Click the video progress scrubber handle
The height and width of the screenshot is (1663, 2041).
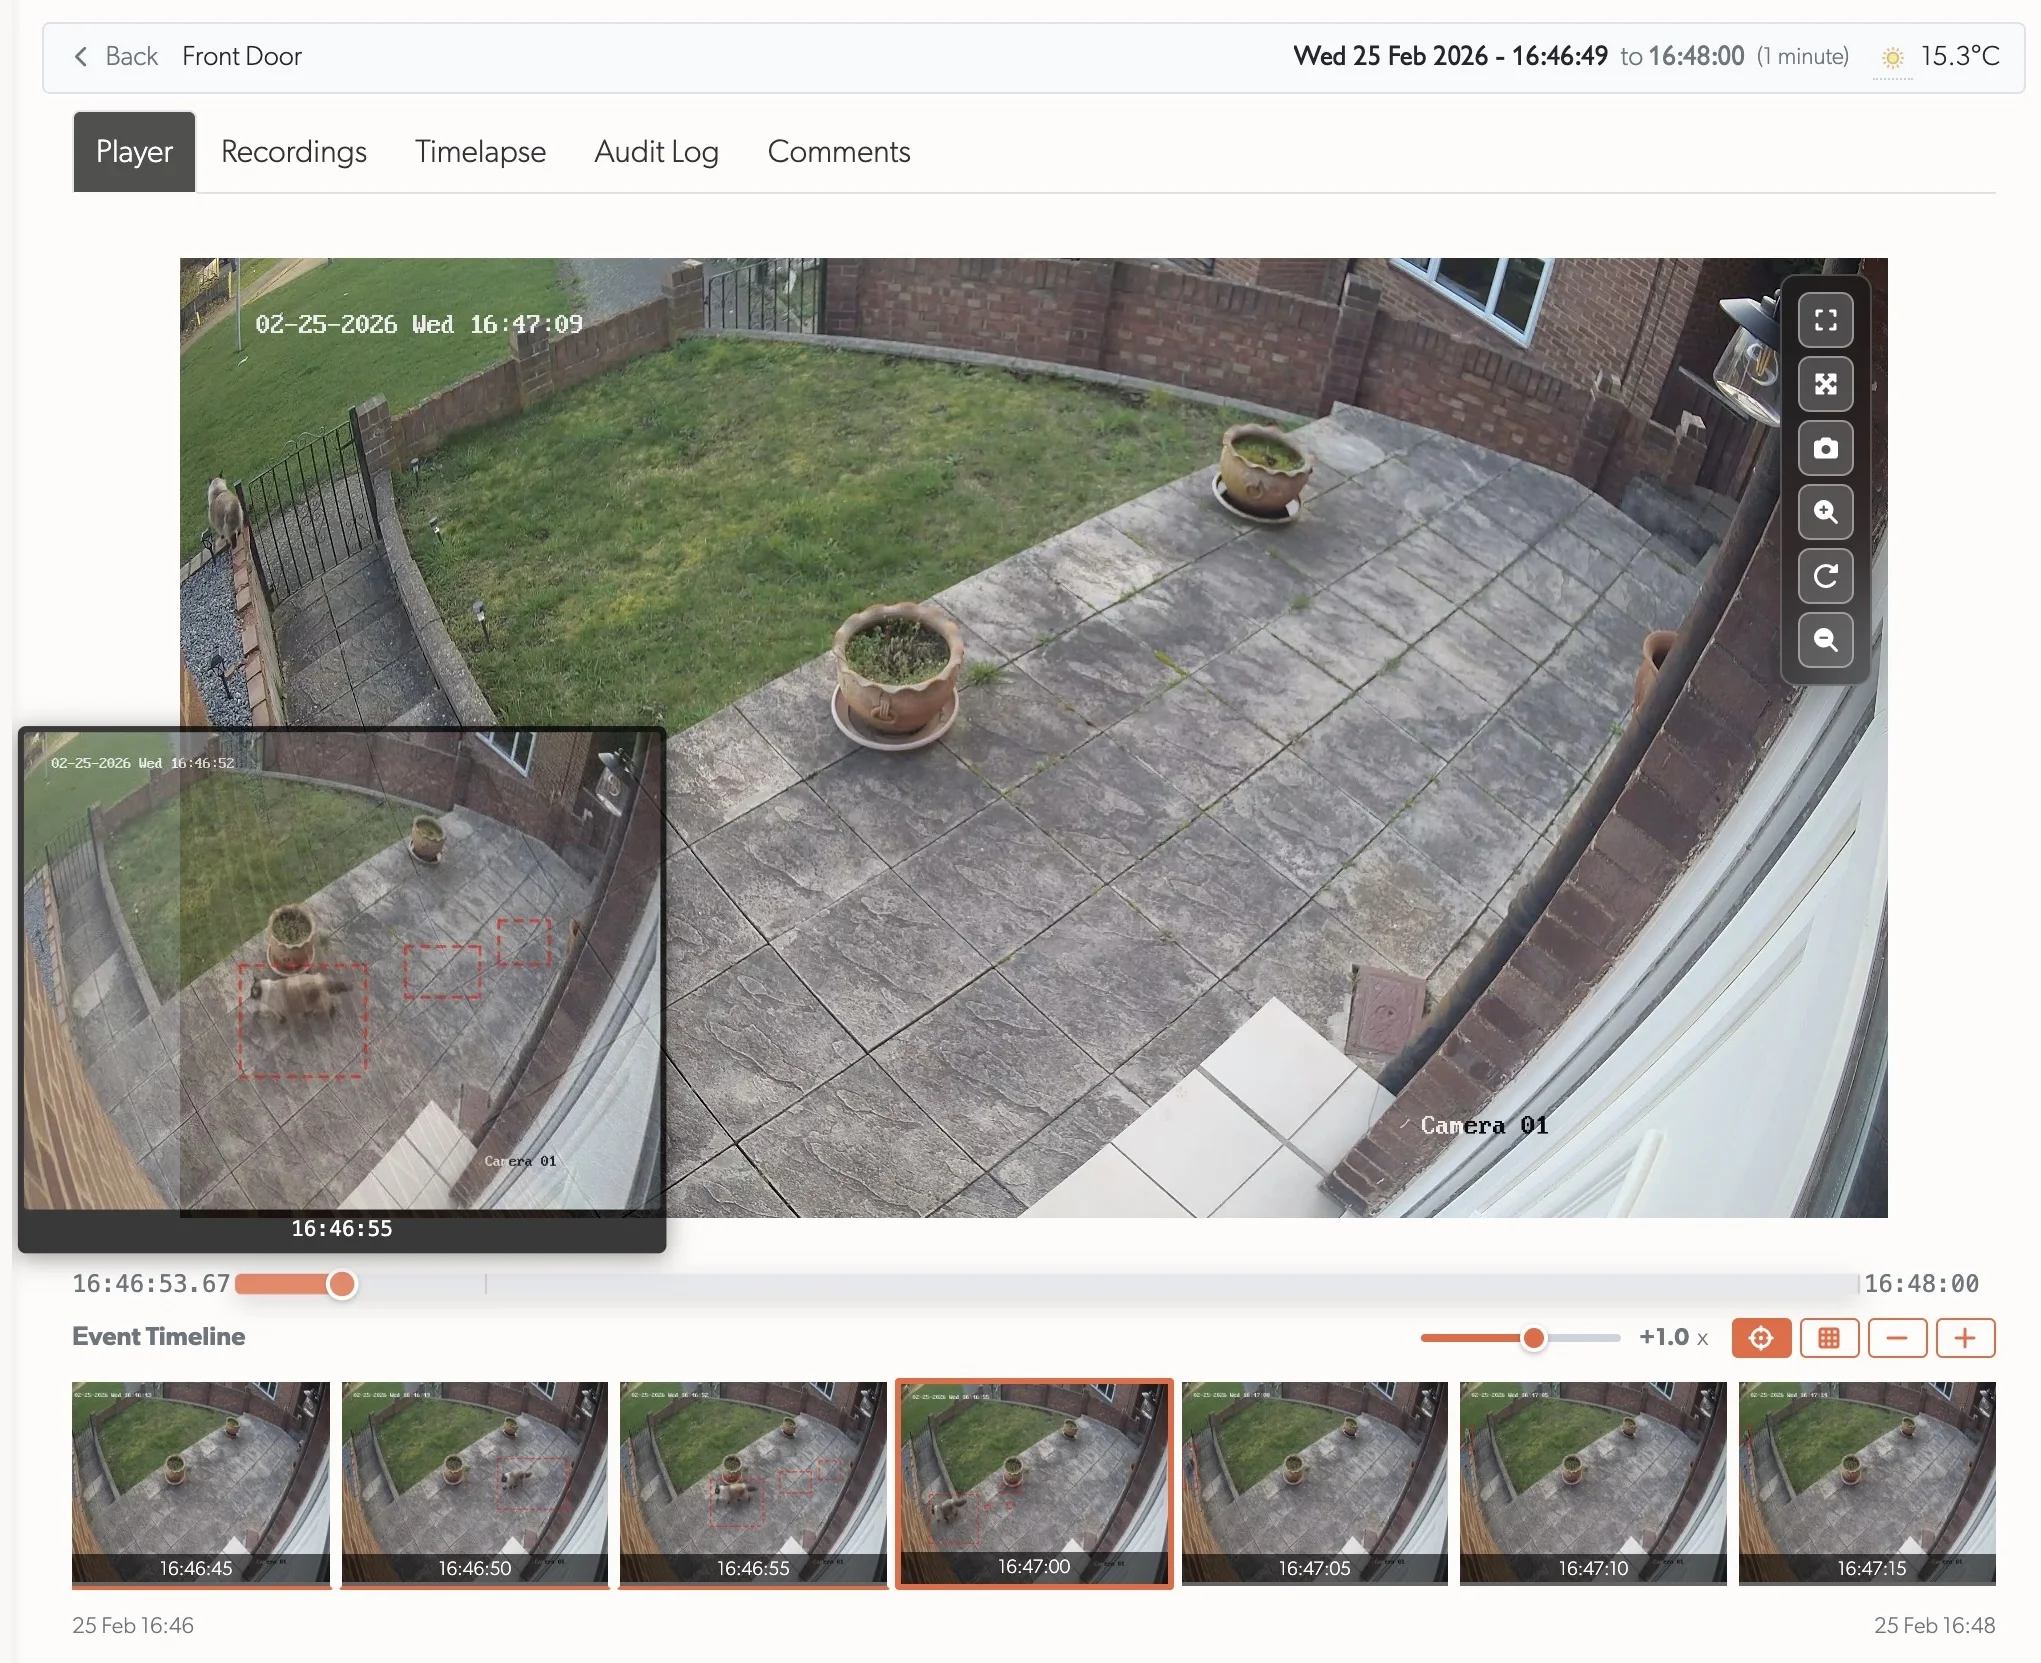pyautogui.click(x=341, y=1284)
